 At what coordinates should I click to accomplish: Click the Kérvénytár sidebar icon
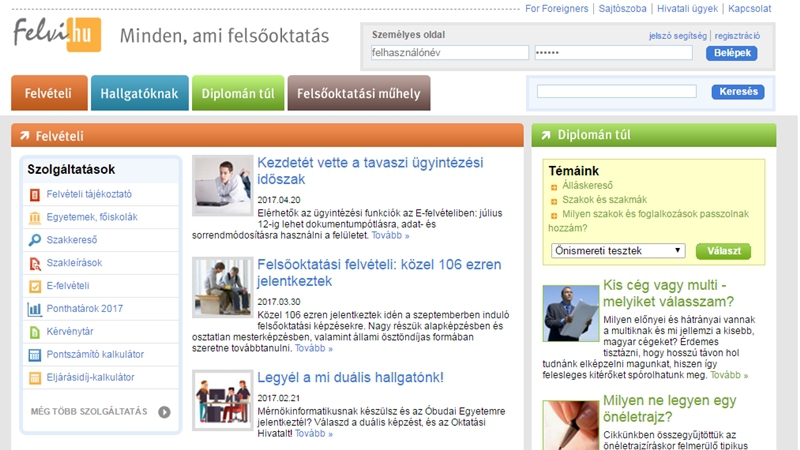click(x=35, y=332)
